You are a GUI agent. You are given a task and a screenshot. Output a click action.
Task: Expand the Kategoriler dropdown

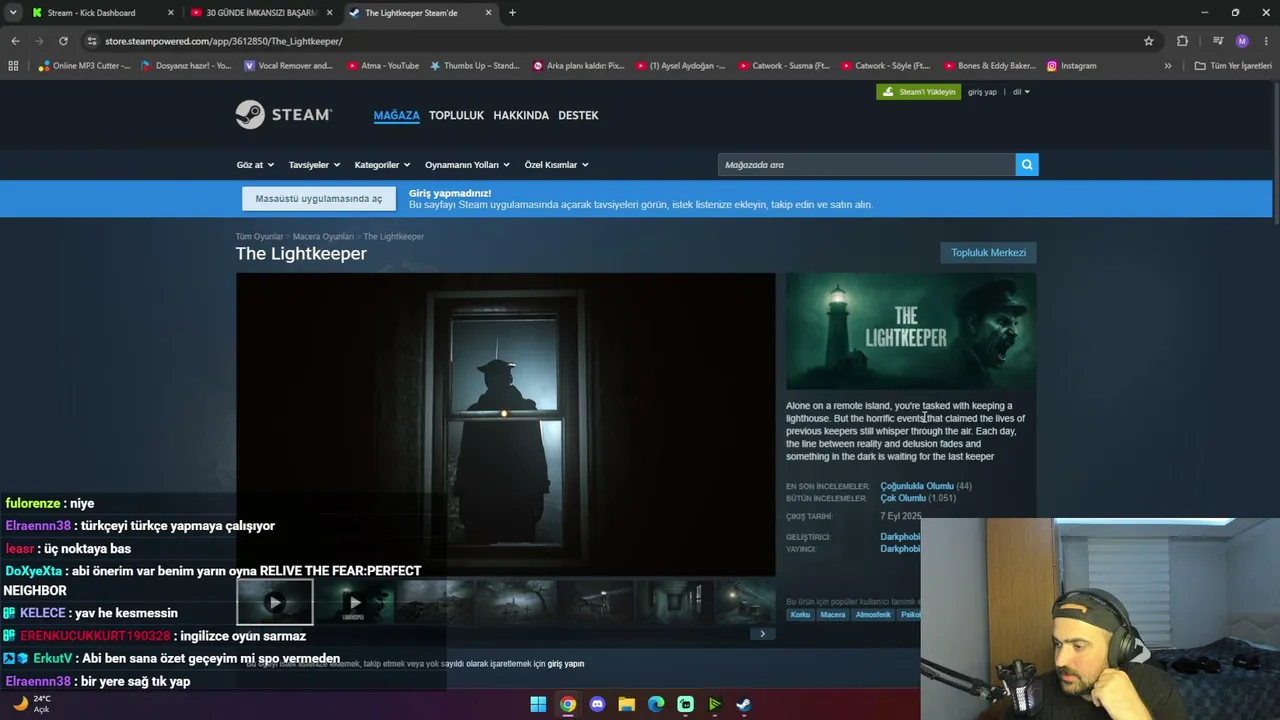click(382, 165)
